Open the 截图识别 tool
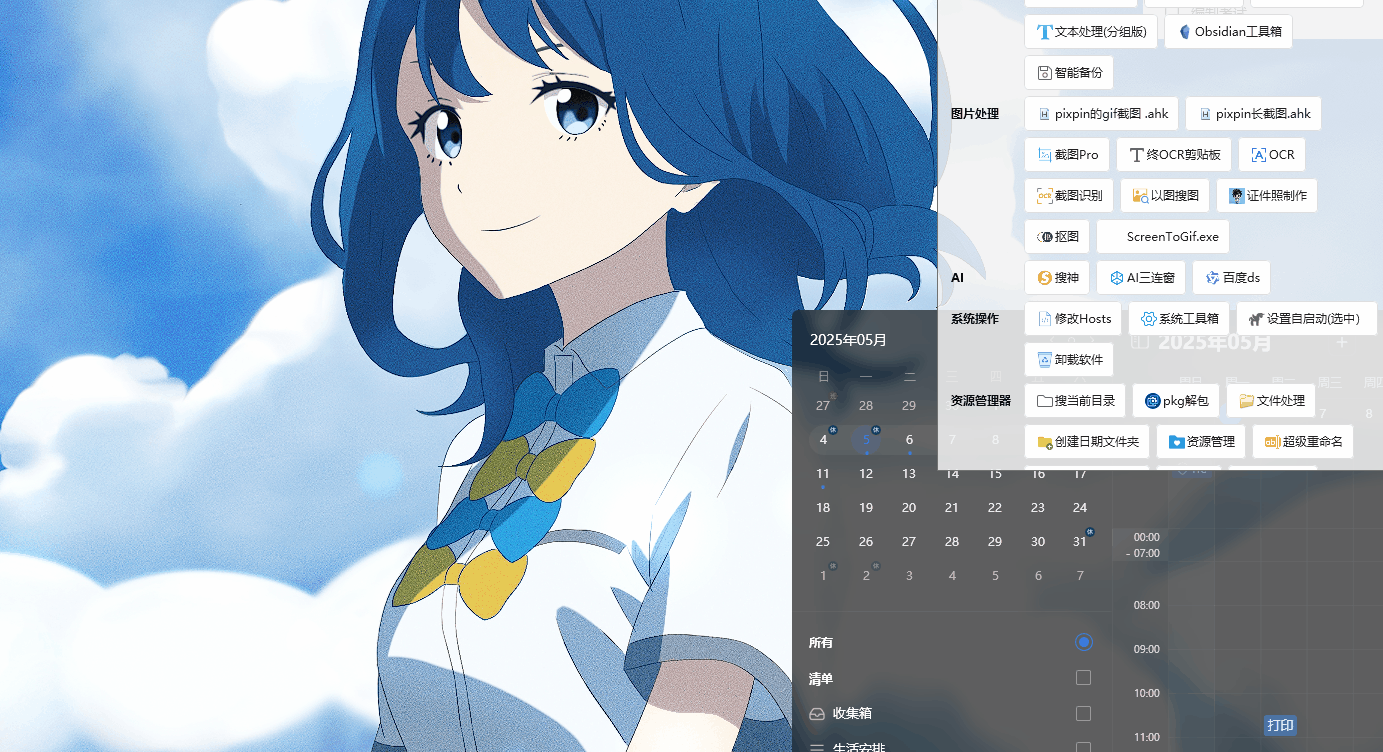Image resolution: width=1383 pixels, height=752 pixels. coord(1069,196)
